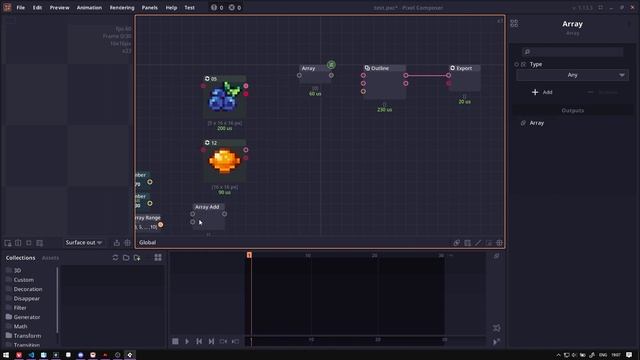
Task: Open the File menu
Action: 20,7
